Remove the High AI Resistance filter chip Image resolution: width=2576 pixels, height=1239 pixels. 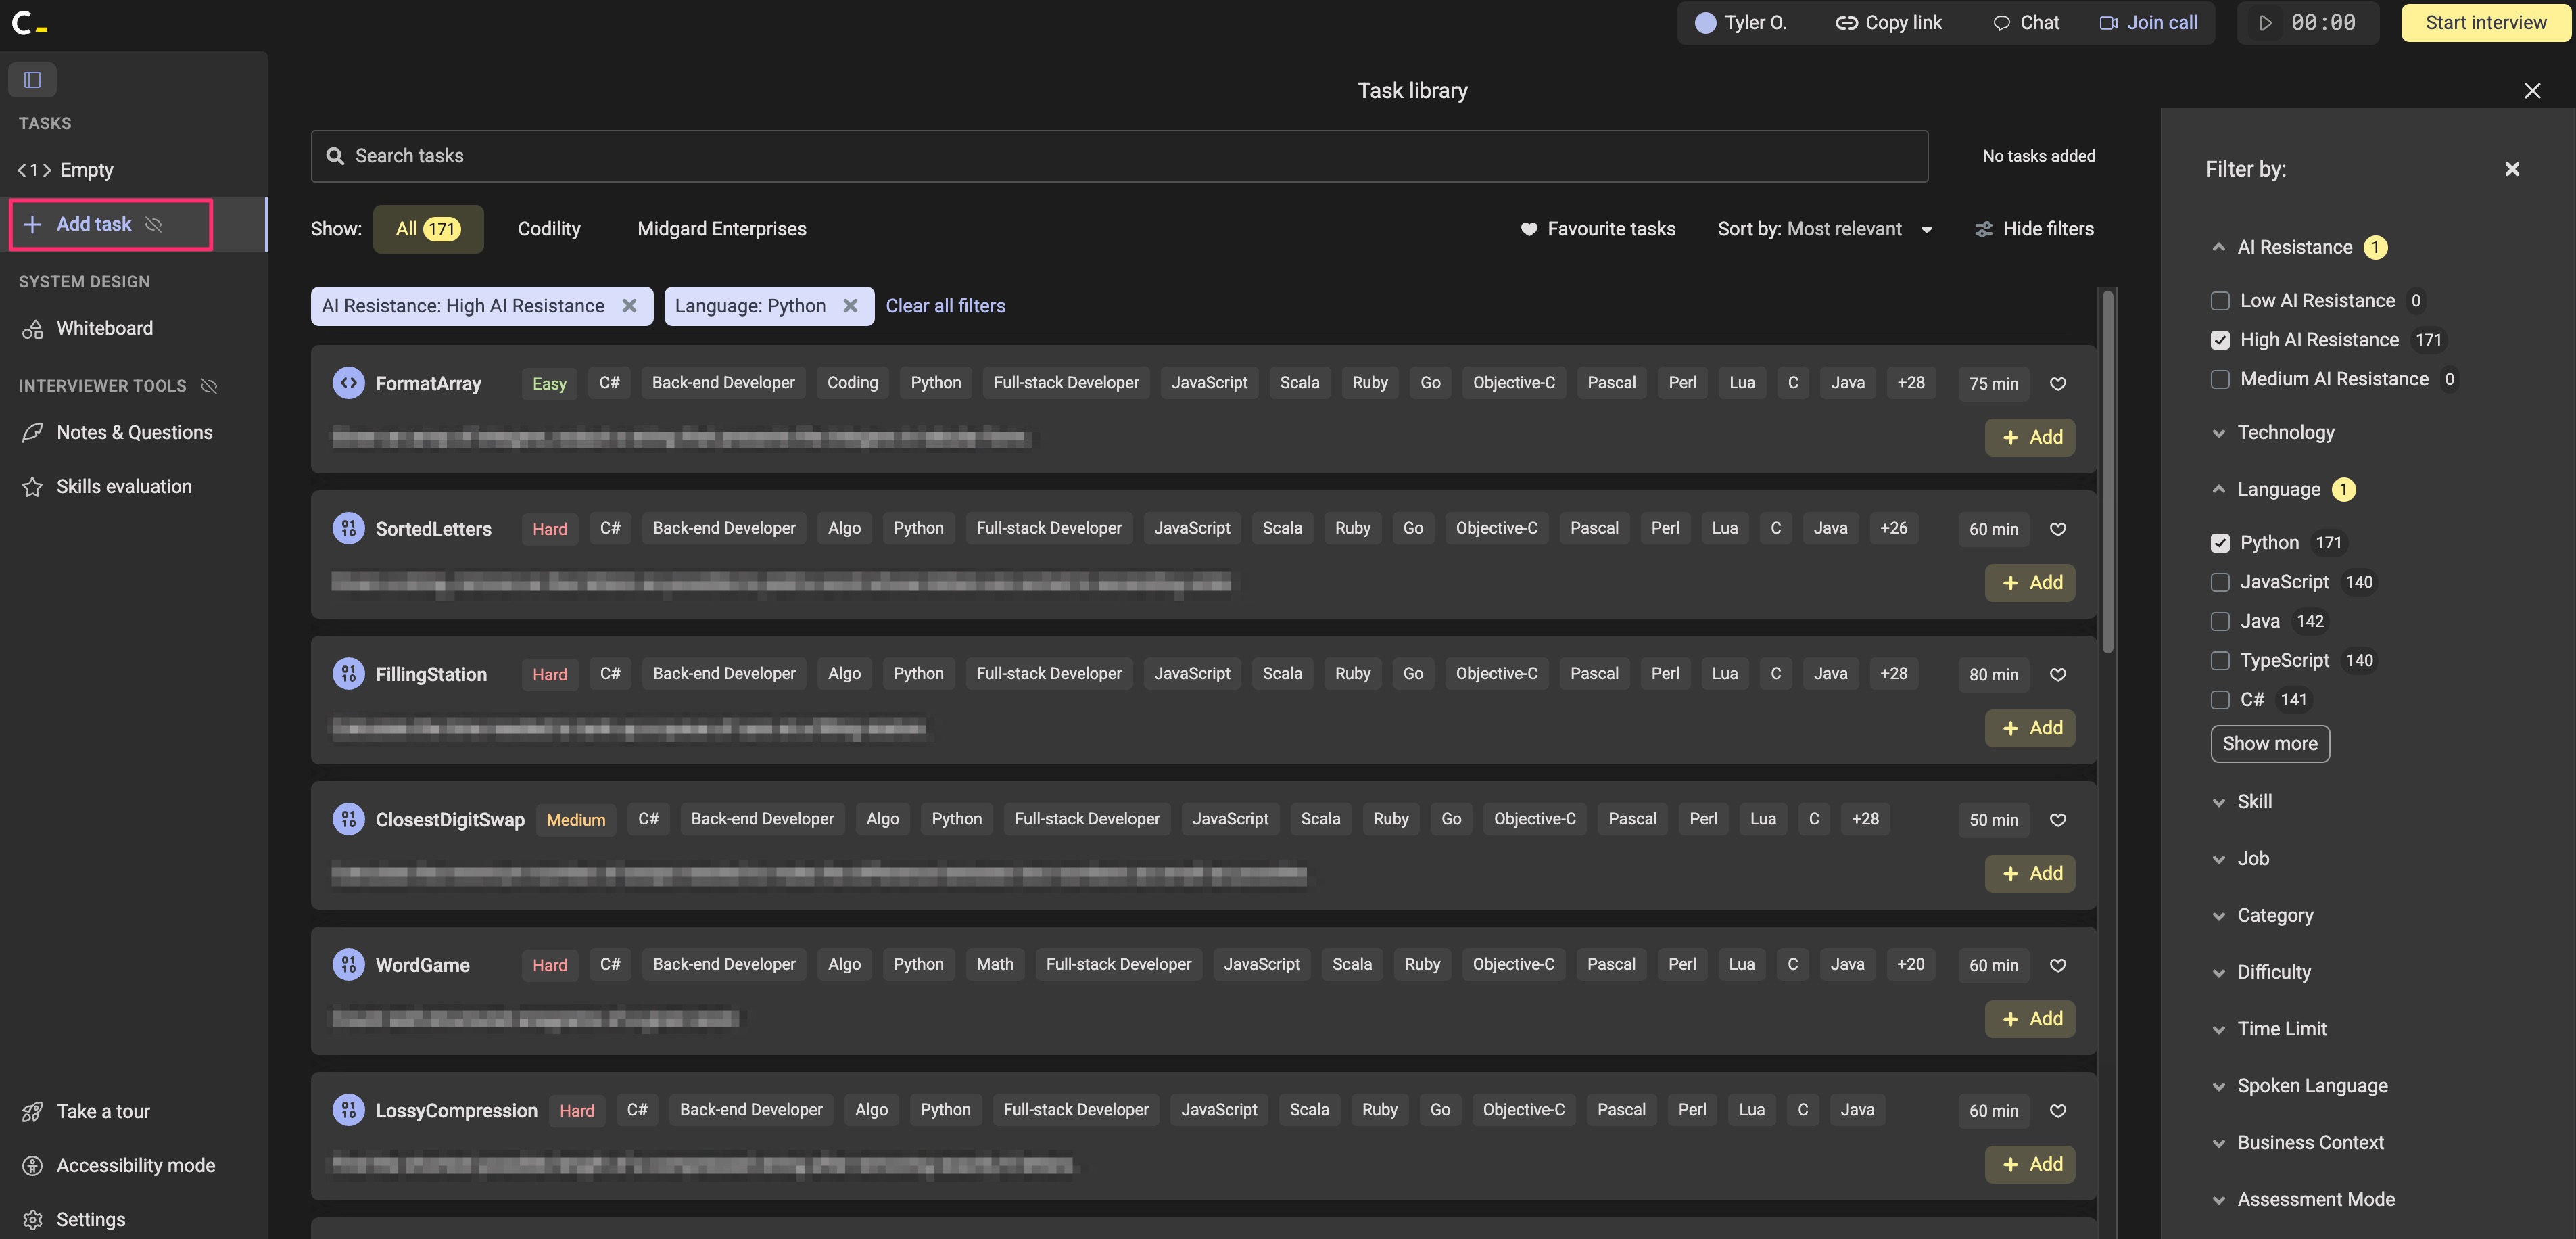click(629, 306)
